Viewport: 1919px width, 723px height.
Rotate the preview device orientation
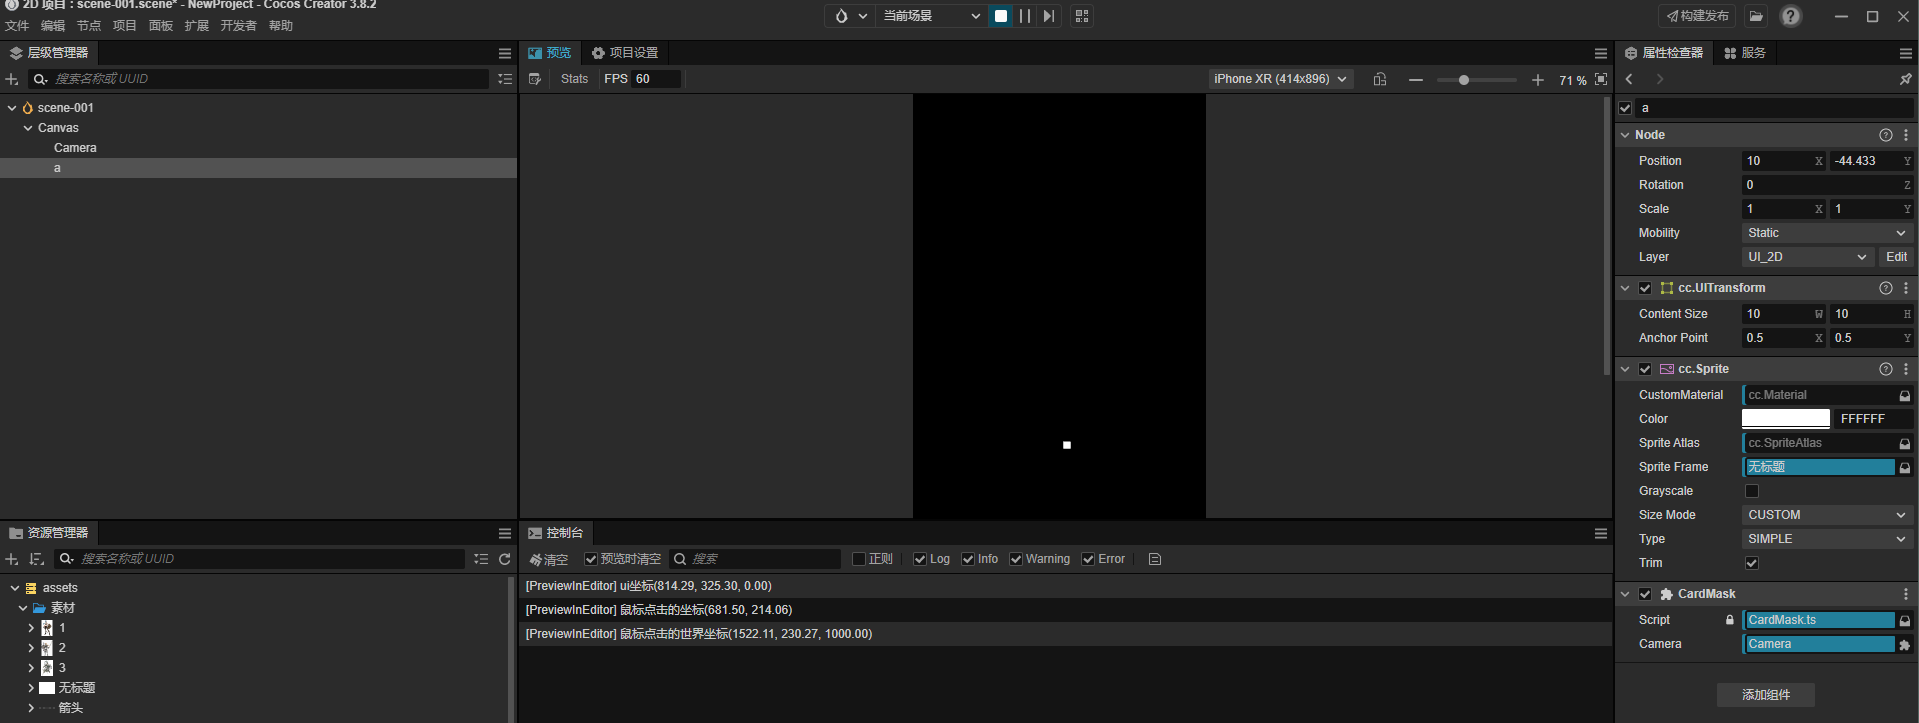tap(1380, 79)
